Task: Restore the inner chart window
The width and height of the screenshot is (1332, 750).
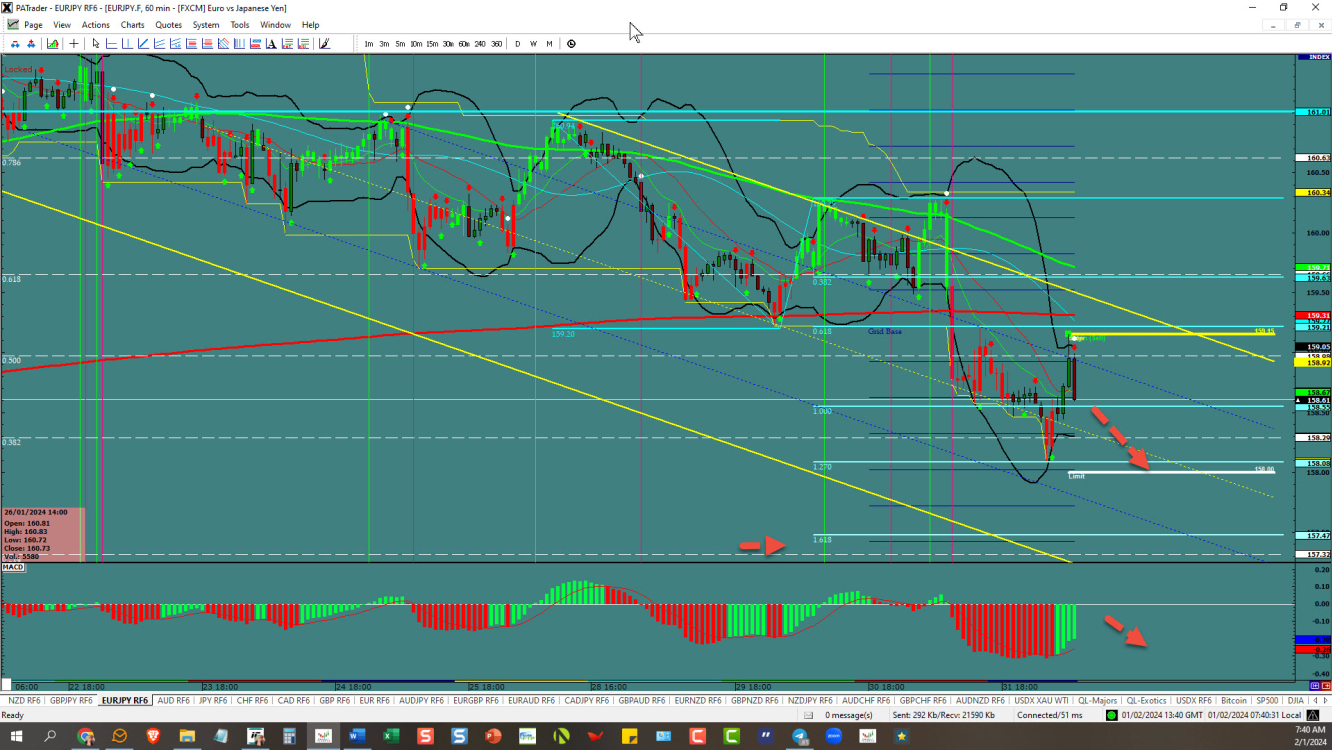Action: [1298, 25]
